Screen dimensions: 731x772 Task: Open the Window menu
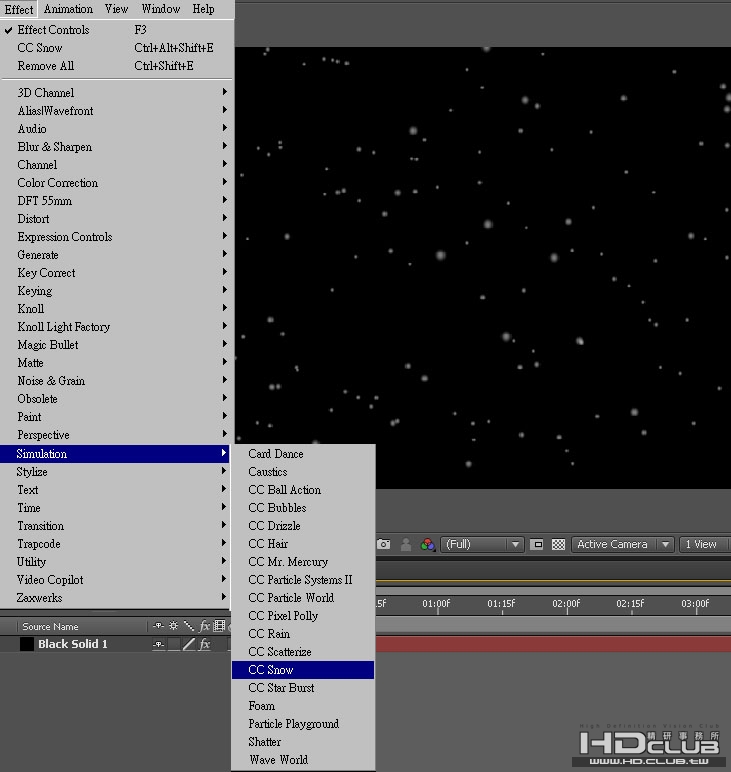pos(160,9)
